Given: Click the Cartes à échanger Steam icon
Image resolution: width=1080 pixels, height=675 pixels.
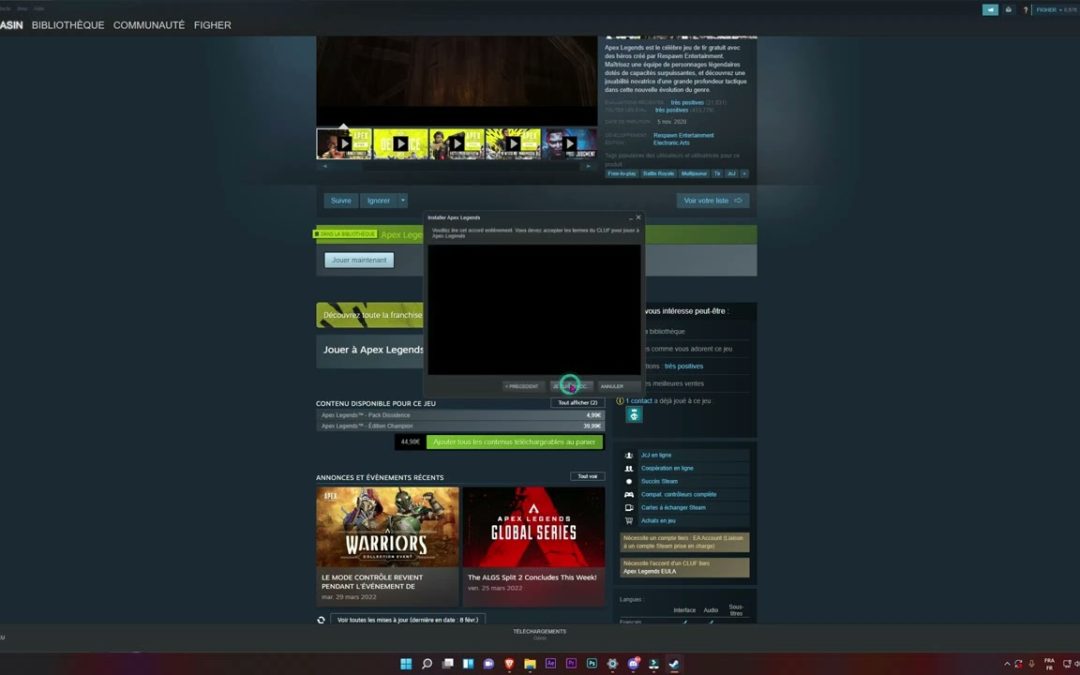Looking at the screenshot, I should (629, 508).
